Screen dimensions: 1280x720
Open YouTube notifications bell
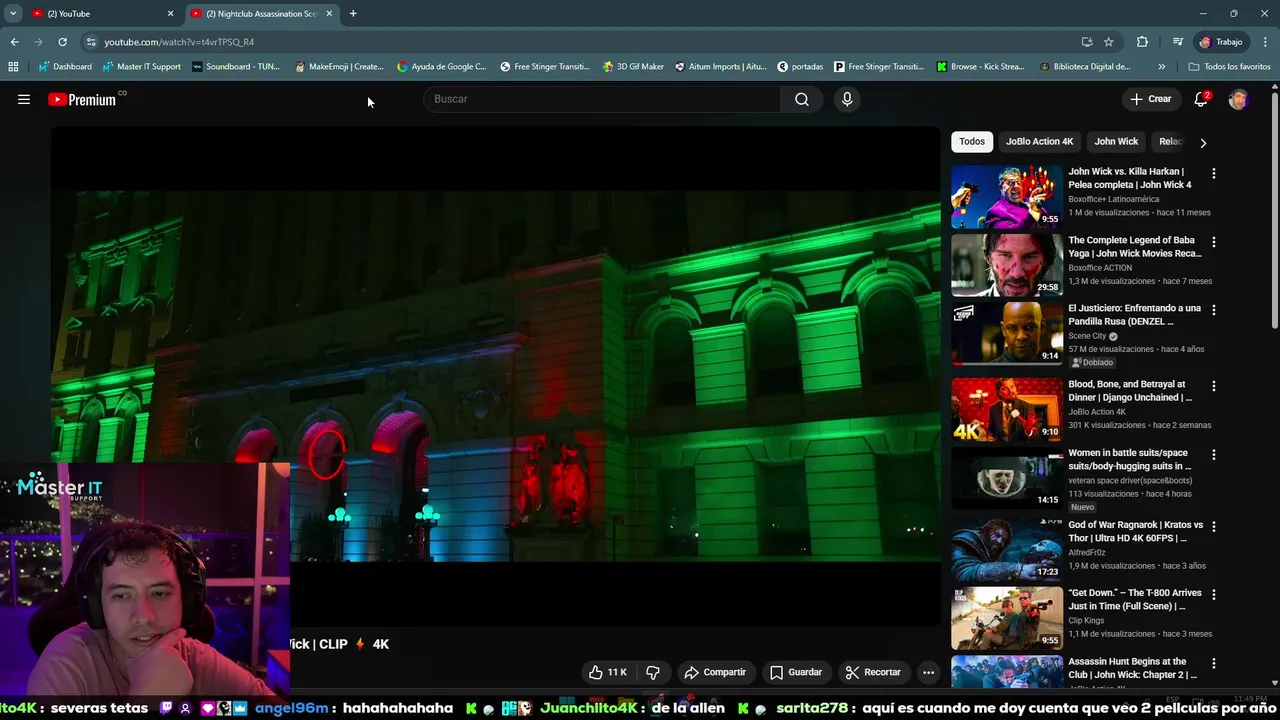1201,99
